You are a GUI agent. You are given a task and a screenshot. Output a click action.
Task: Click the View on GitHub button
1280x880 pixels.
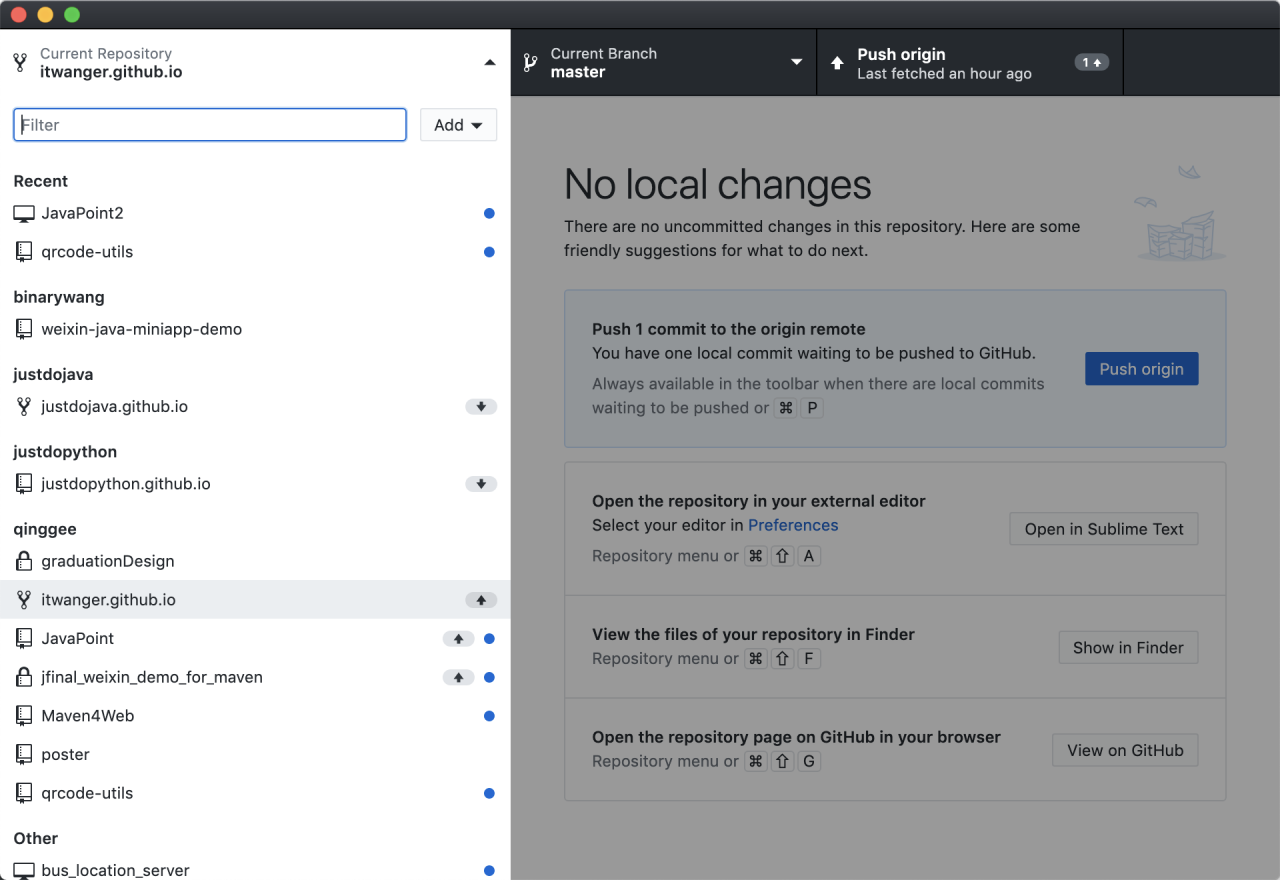(1124, 751)
